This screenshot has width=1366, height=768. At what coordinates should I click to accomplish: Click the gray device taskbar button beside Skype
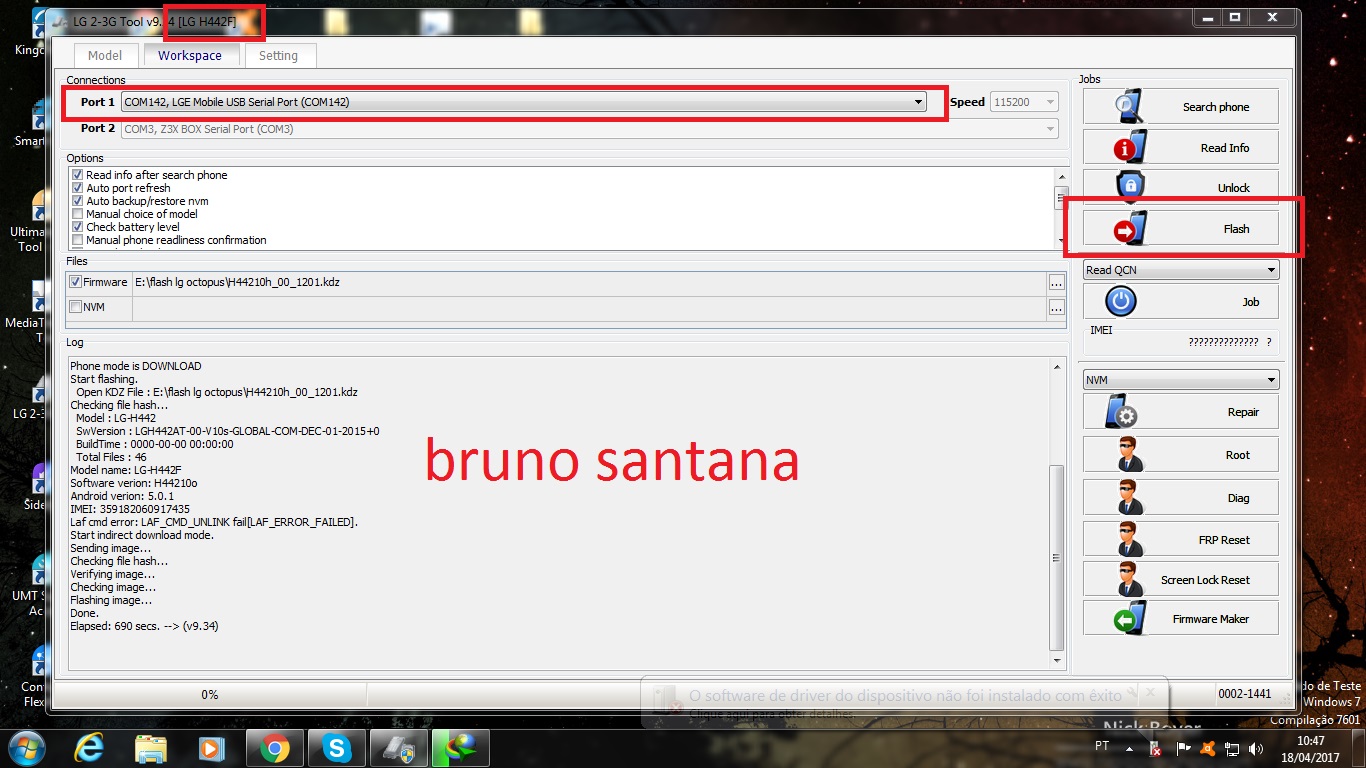click(x=398, y=747)
